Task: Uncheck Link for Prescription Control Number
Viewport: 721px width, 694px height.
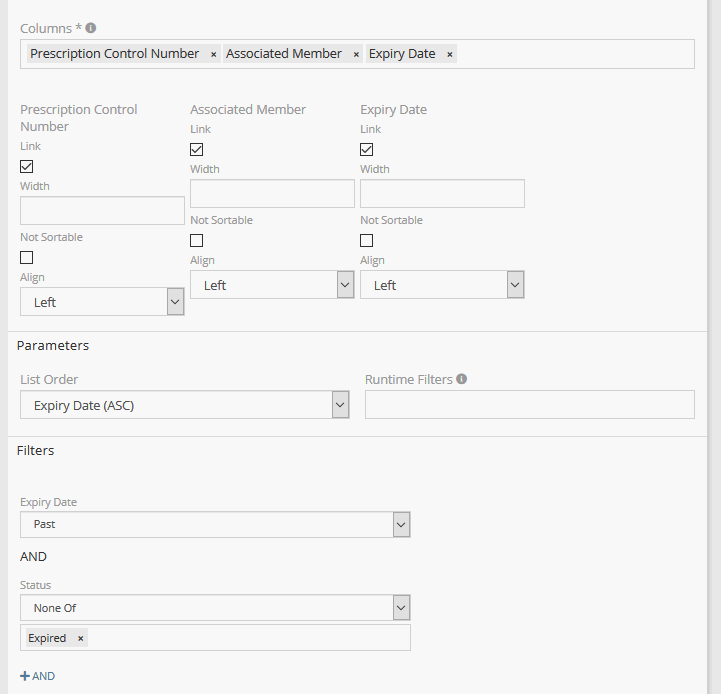Action: point(27,167)
